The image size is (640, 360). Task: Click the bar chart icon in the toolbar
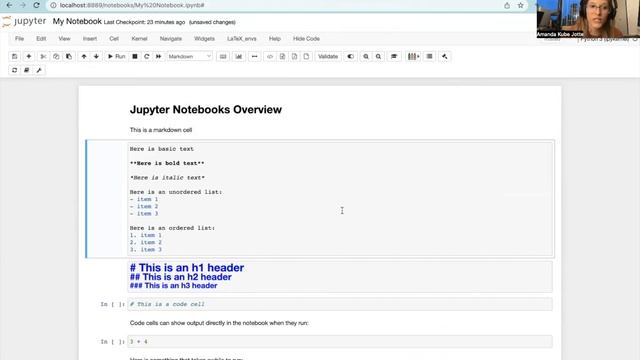(239, 56)
